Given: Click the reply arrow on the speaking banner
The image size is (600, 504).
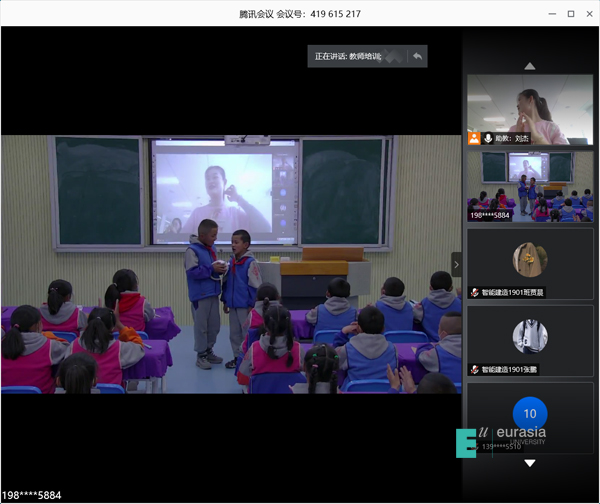Looking at the screenshot, I should click(x=417, y=56).
